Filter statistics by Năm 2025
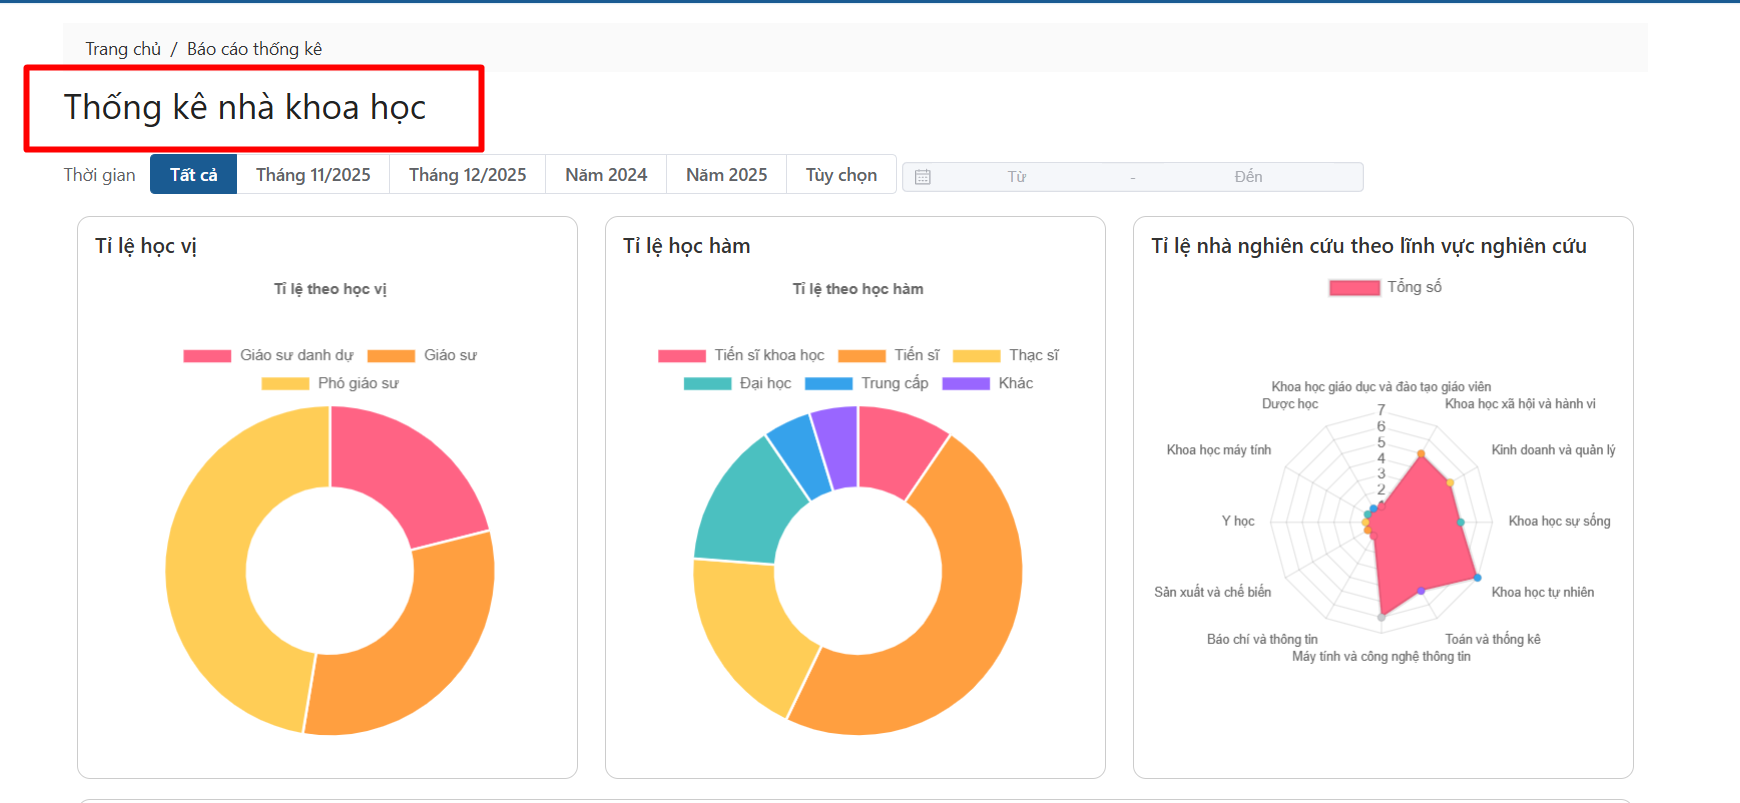 click(726, 175)
